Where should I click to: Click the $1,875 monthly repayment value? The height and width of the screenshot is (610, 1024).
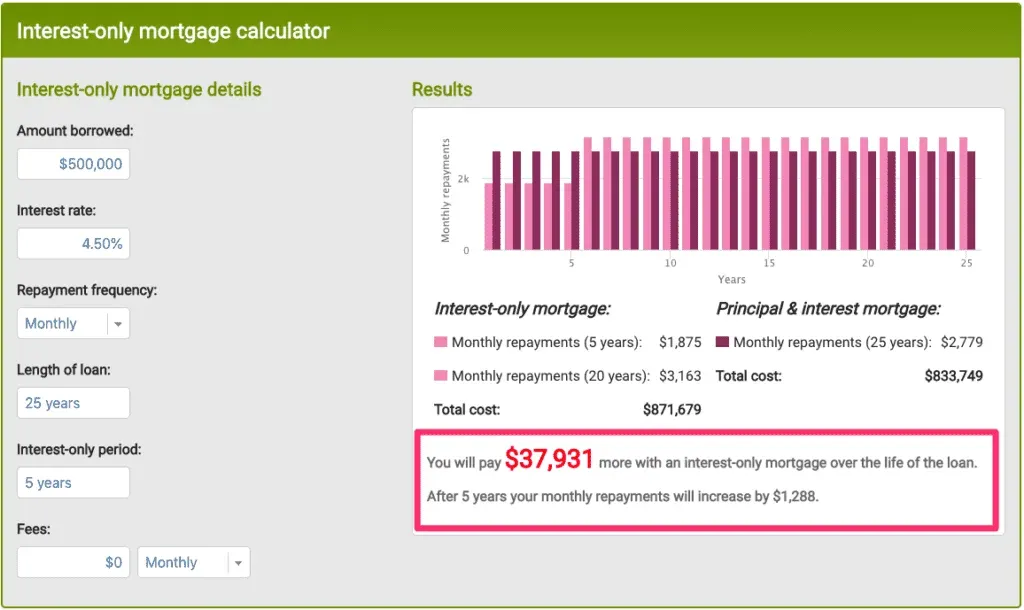coord(680,342)
